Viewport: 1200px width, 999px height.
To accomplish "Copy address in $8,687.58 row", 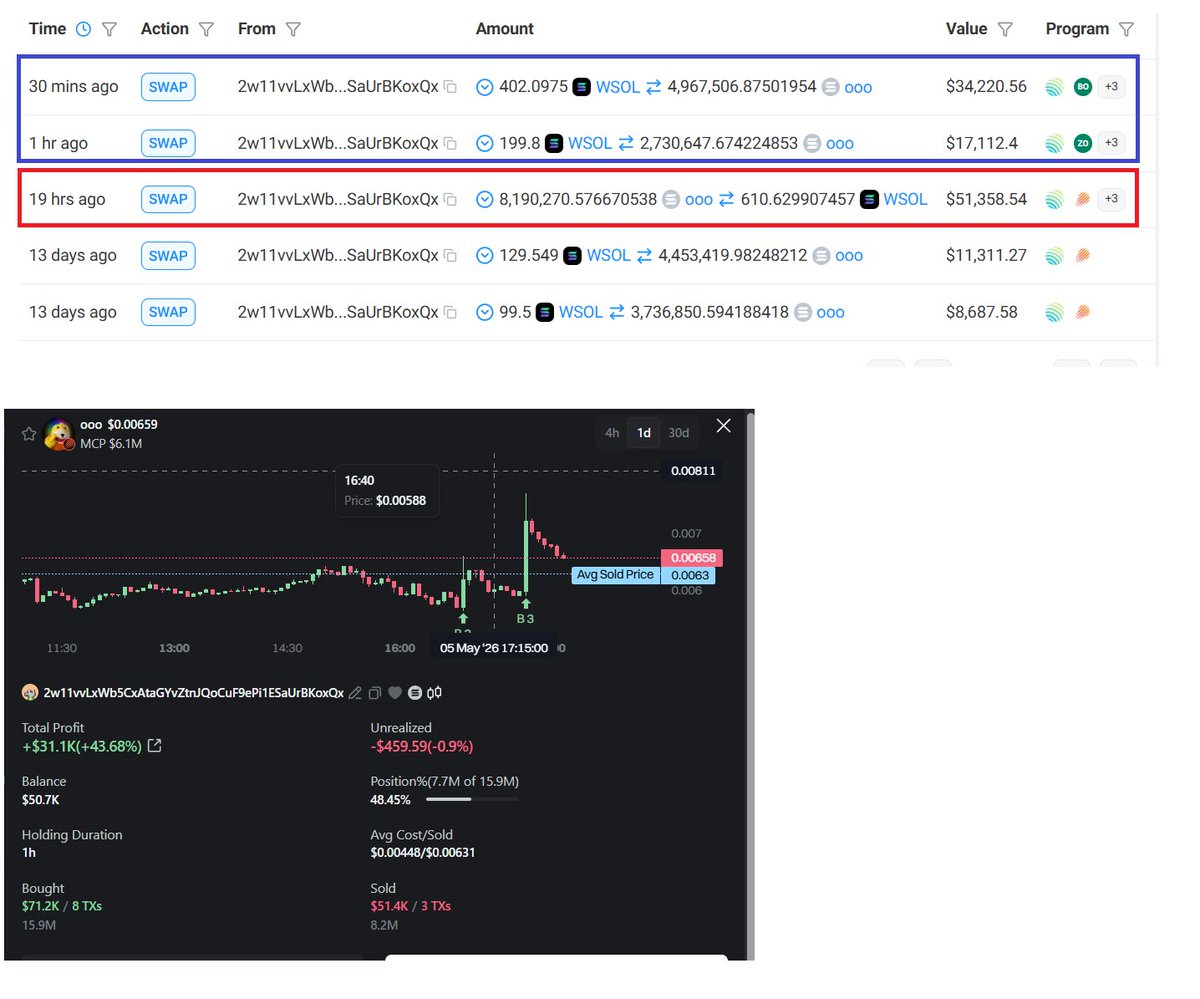I will [x=451, y=313].
